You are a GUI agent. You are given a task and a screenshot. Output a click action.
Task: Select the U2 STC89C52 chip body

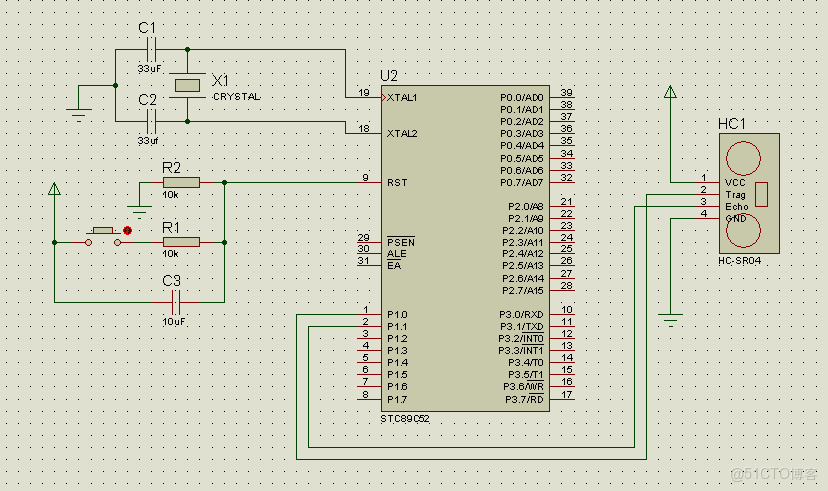tap(465, 248)
